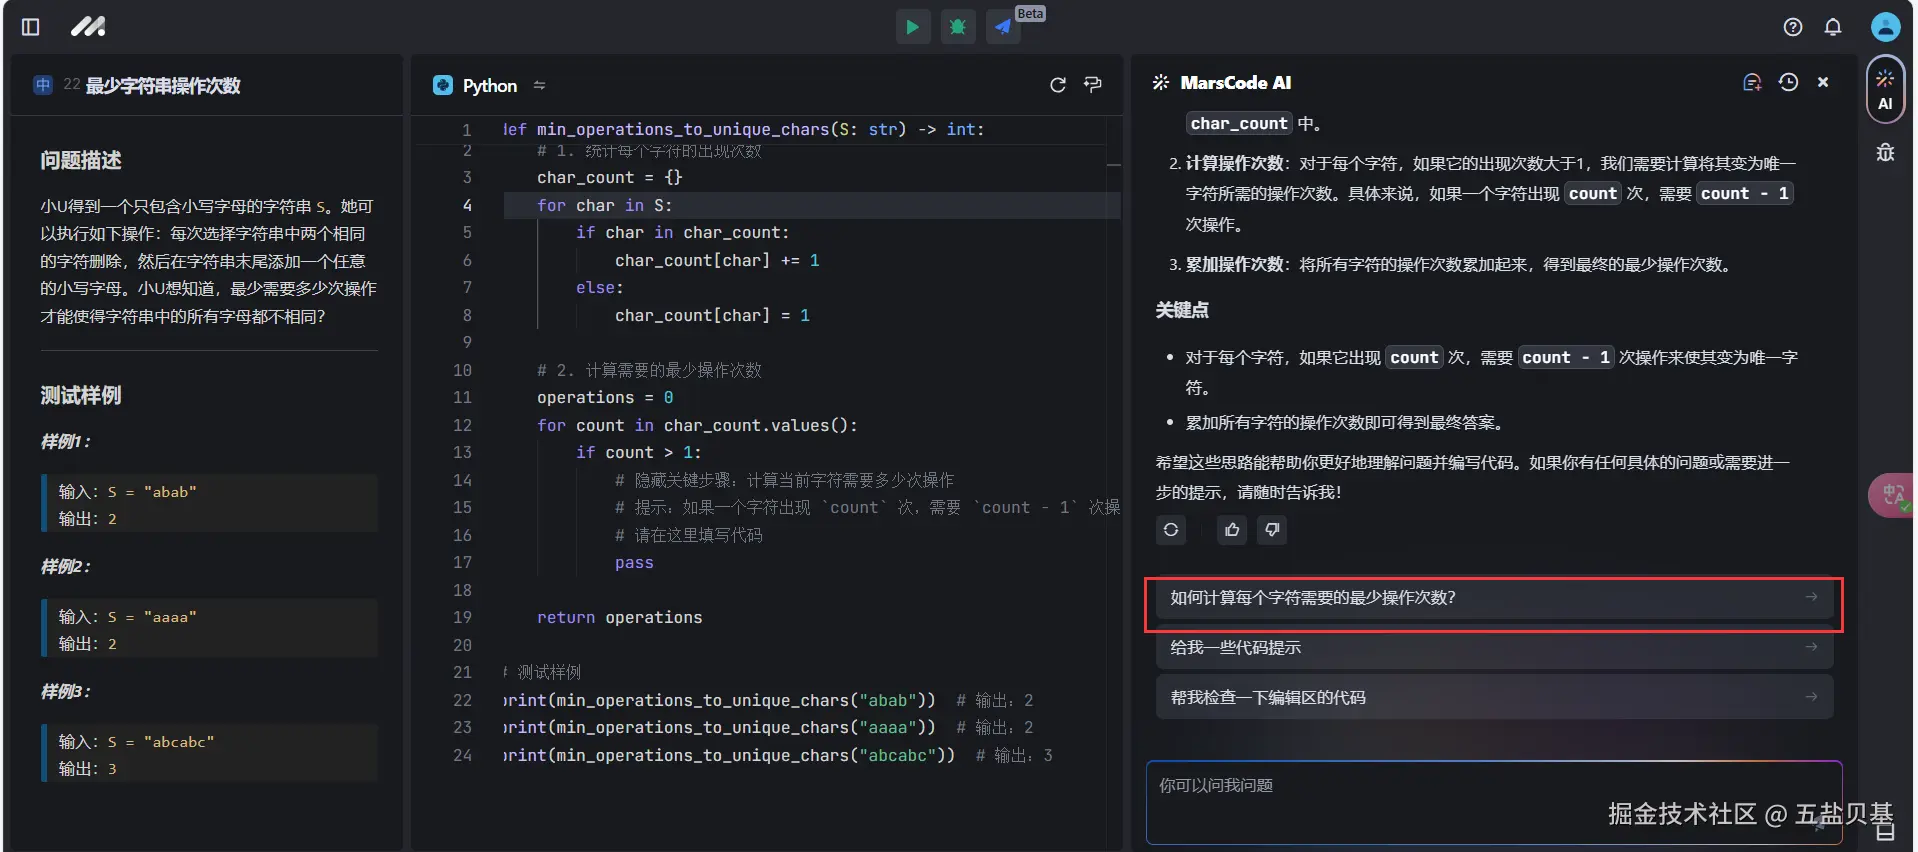Toggle the AI side tab button

click(1885, 89)
